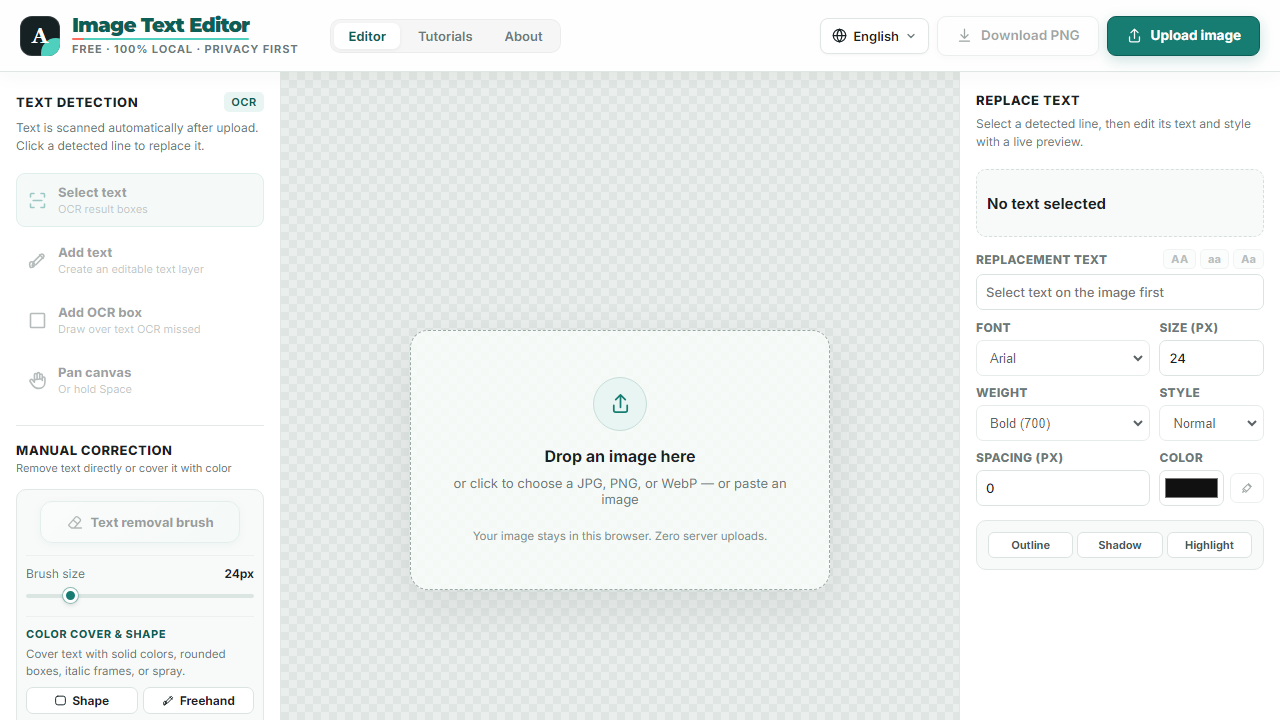Enable the Pan canvas tool
The width and height of the screenshot is (1280, 720).
(x=140, y=380)
